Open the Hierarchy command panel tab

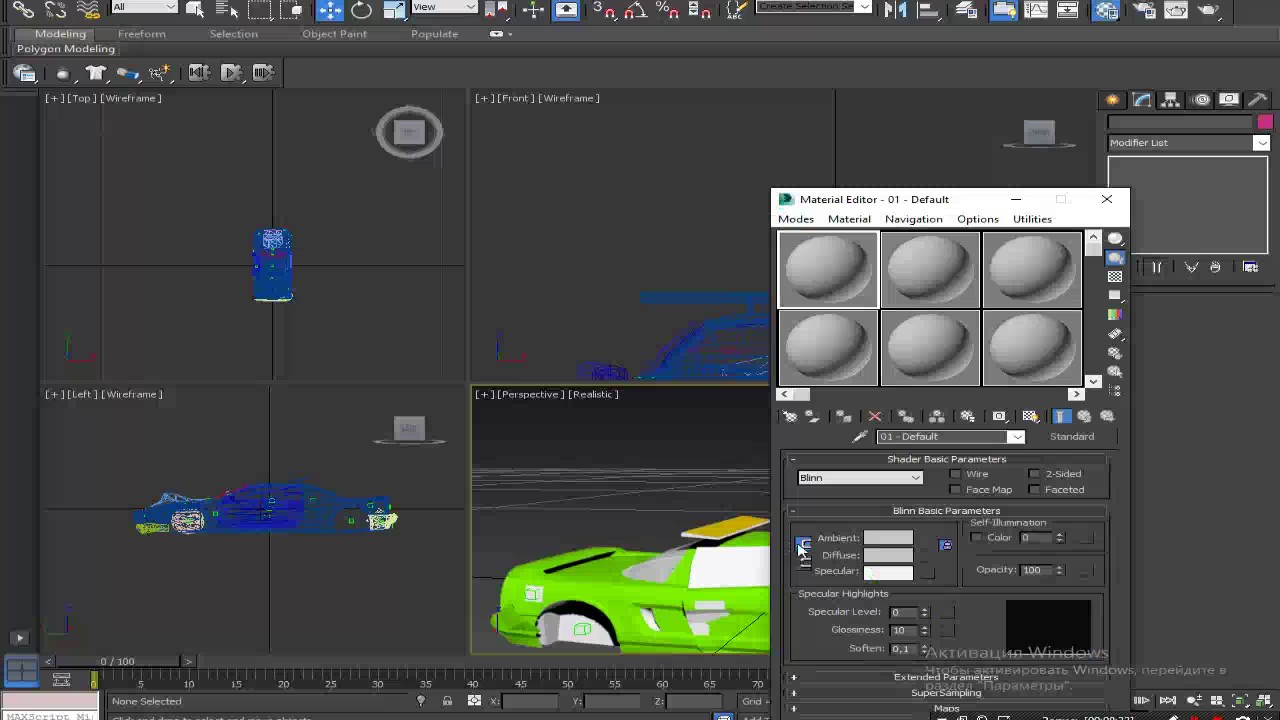tap(1170, 100)
